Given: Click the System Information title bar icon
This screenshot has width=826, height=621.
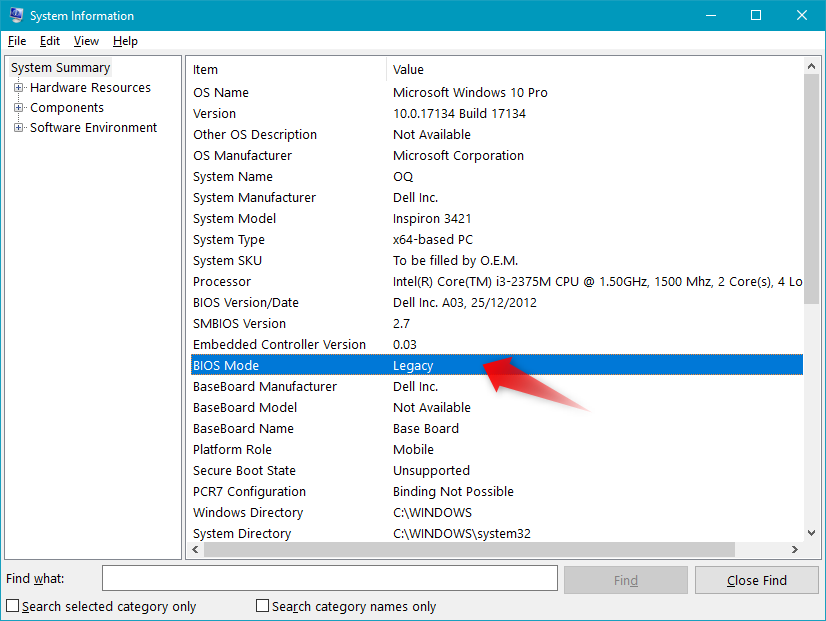Looking at the screenshot, I should (16, 15).
